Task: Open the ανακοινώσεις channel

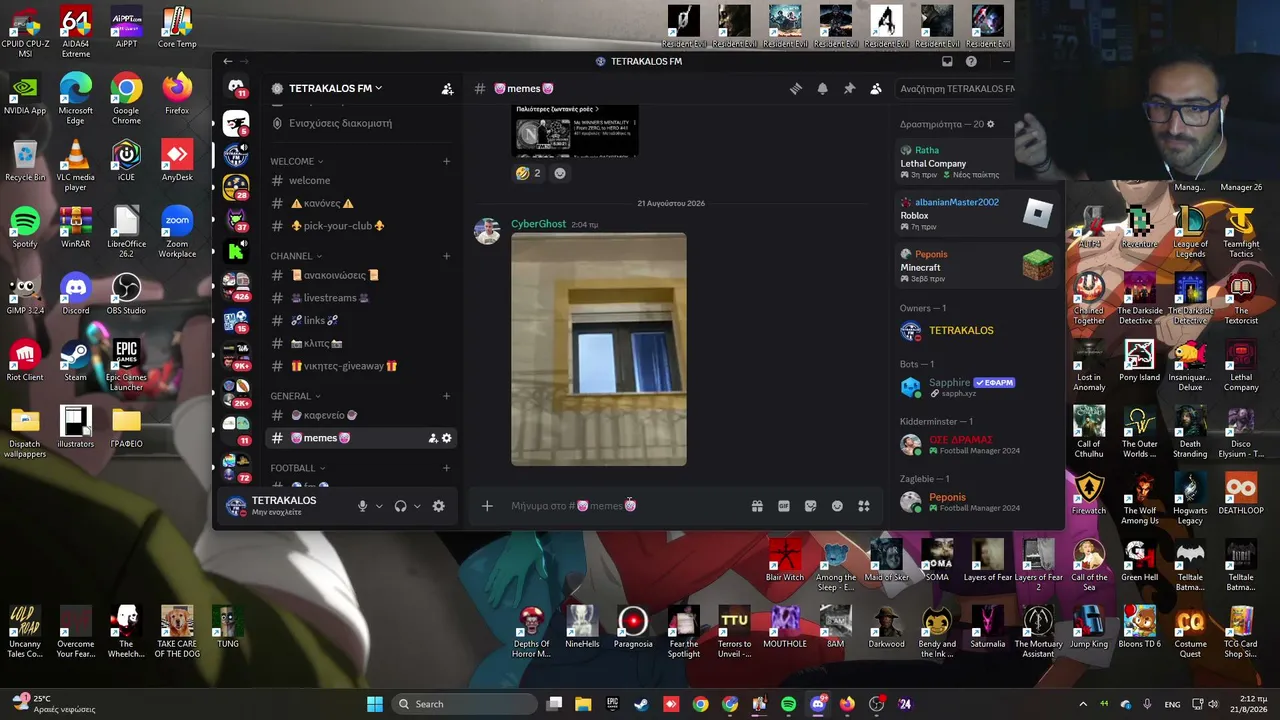Action: tap(360, 275)
